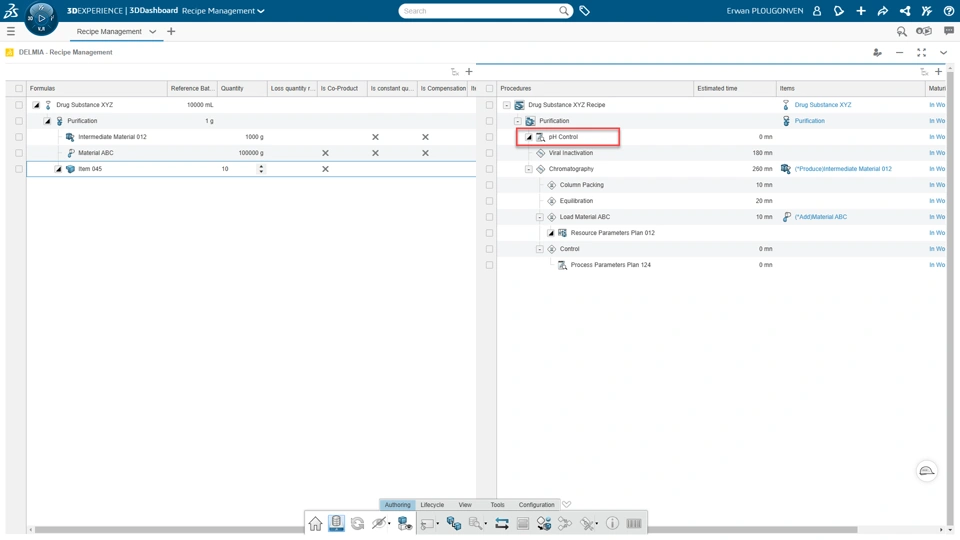Viewport: 960px width, 540px height.
Task: Open the hide-eye icon dropdown arrow
Action: pos(389,524)
